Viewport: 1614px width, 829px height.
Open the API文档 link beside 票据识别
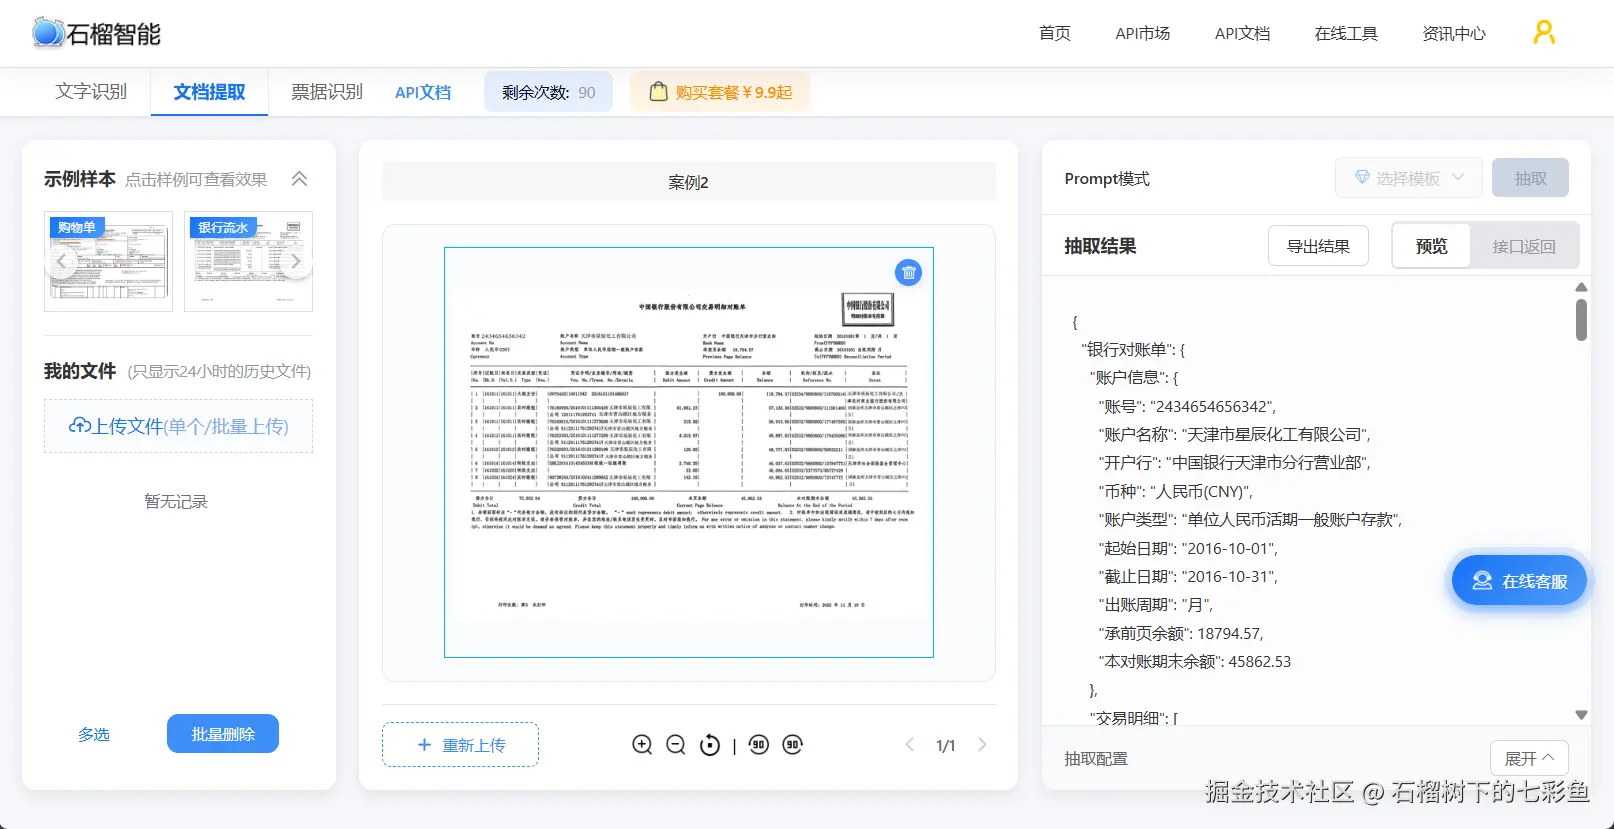tap(423, 92)
